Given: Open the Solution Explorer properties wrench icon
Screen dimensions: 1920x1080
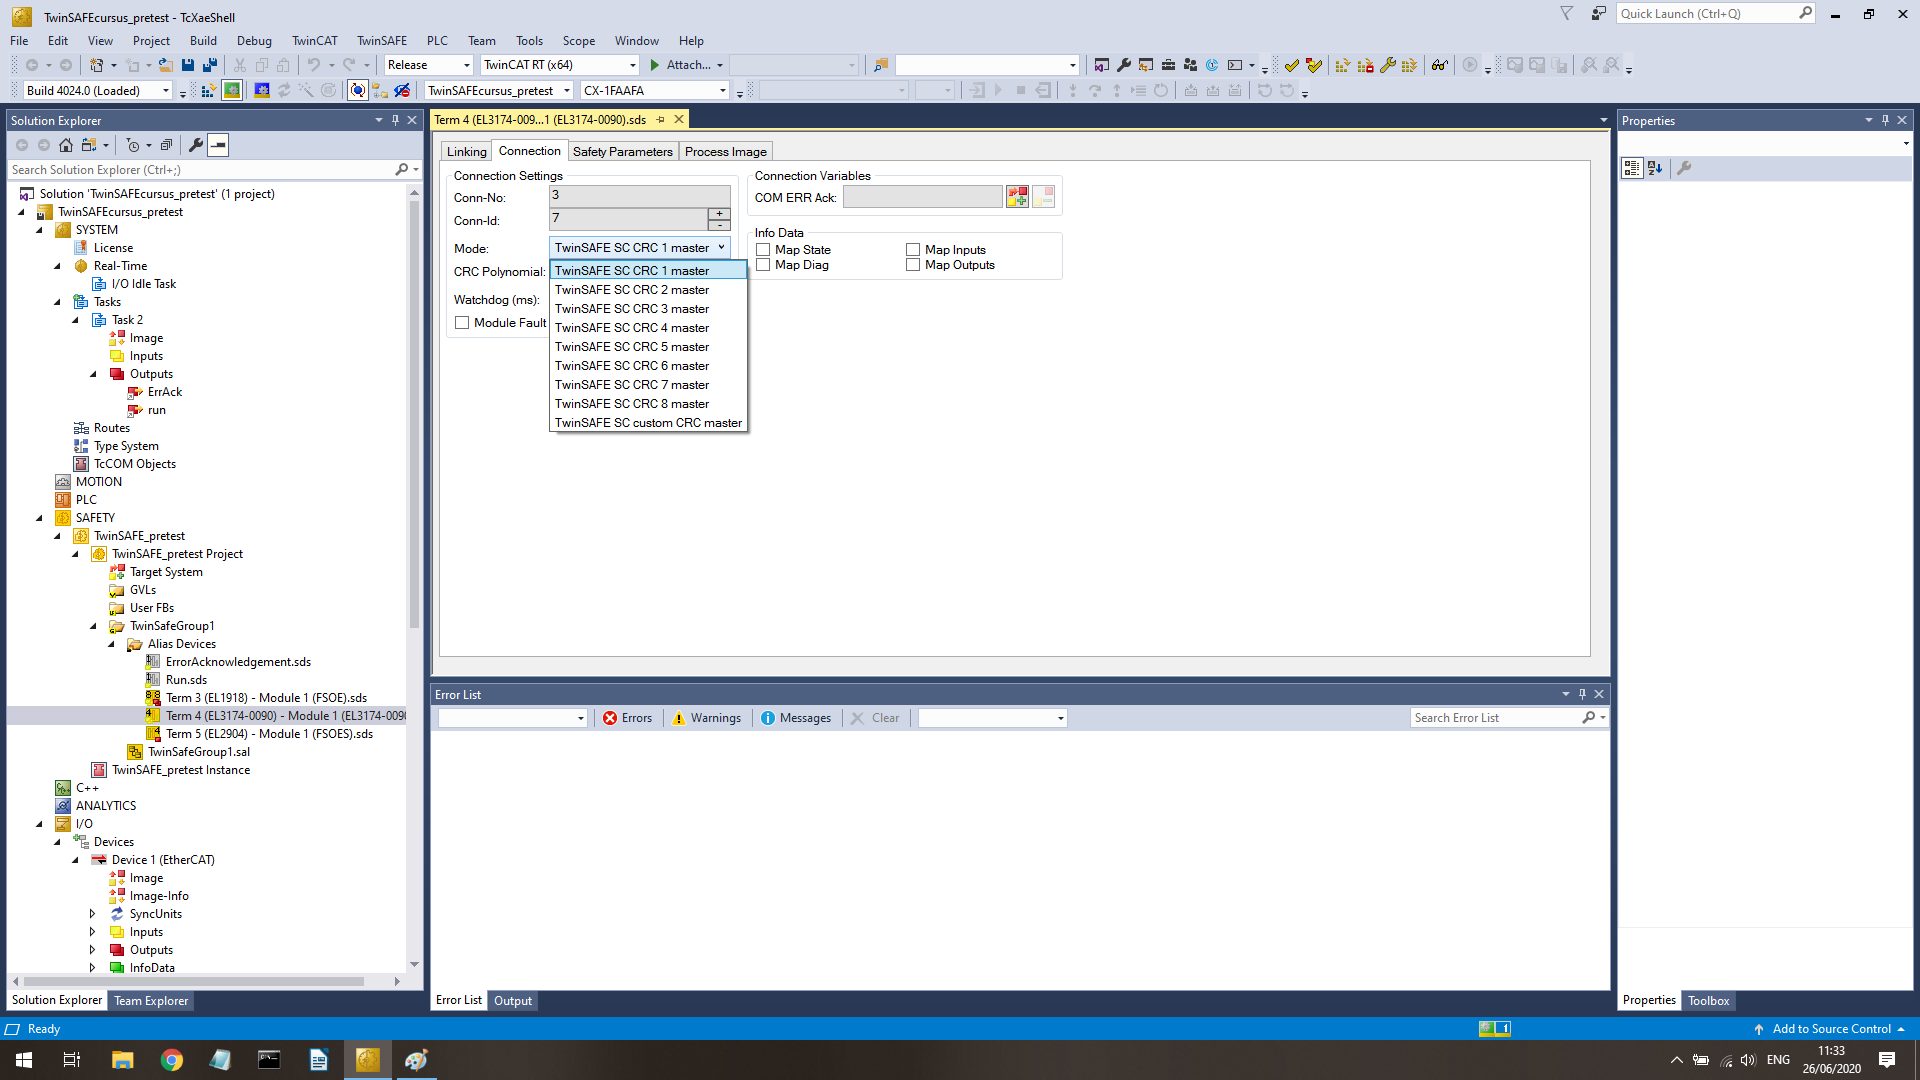Looking at the screenshot, I should coord(196,145).
